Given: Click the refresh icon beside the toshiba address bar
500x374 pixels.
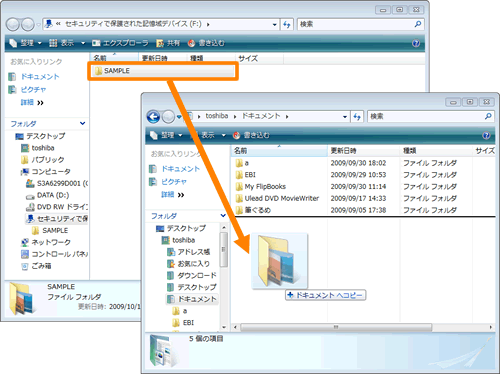Looking at the screenshot, I should pos(357,117).
